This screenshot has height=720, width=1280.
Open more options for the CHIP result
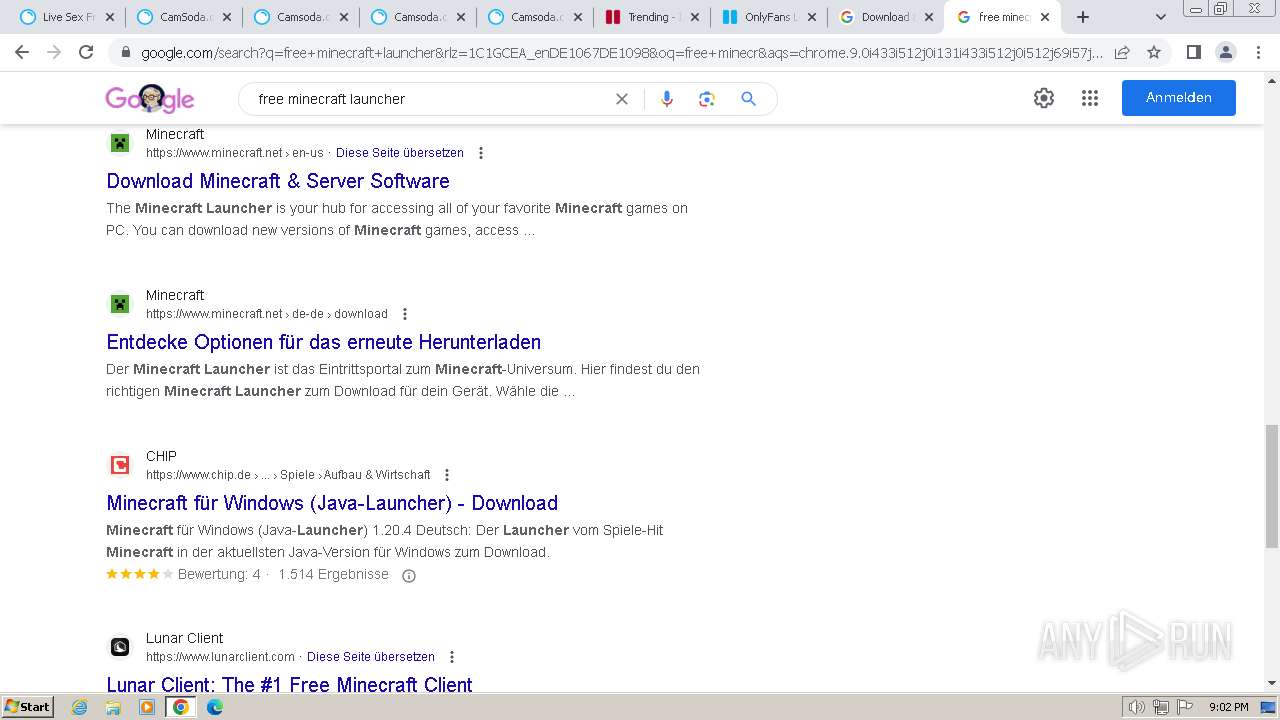[x=447, y=475]
